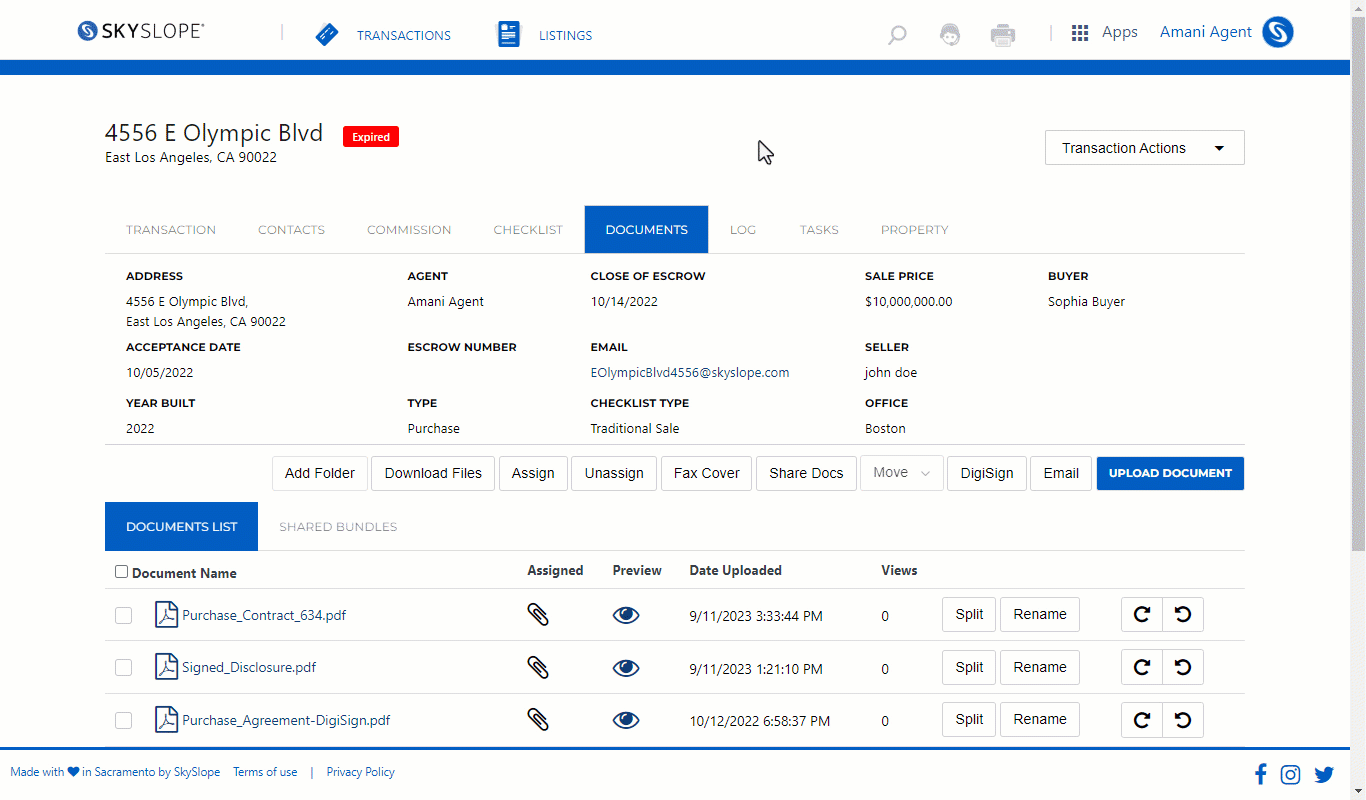
Task: Preview Signed_Disclosure.pdf with eye icon
Action: coord(626,667)
